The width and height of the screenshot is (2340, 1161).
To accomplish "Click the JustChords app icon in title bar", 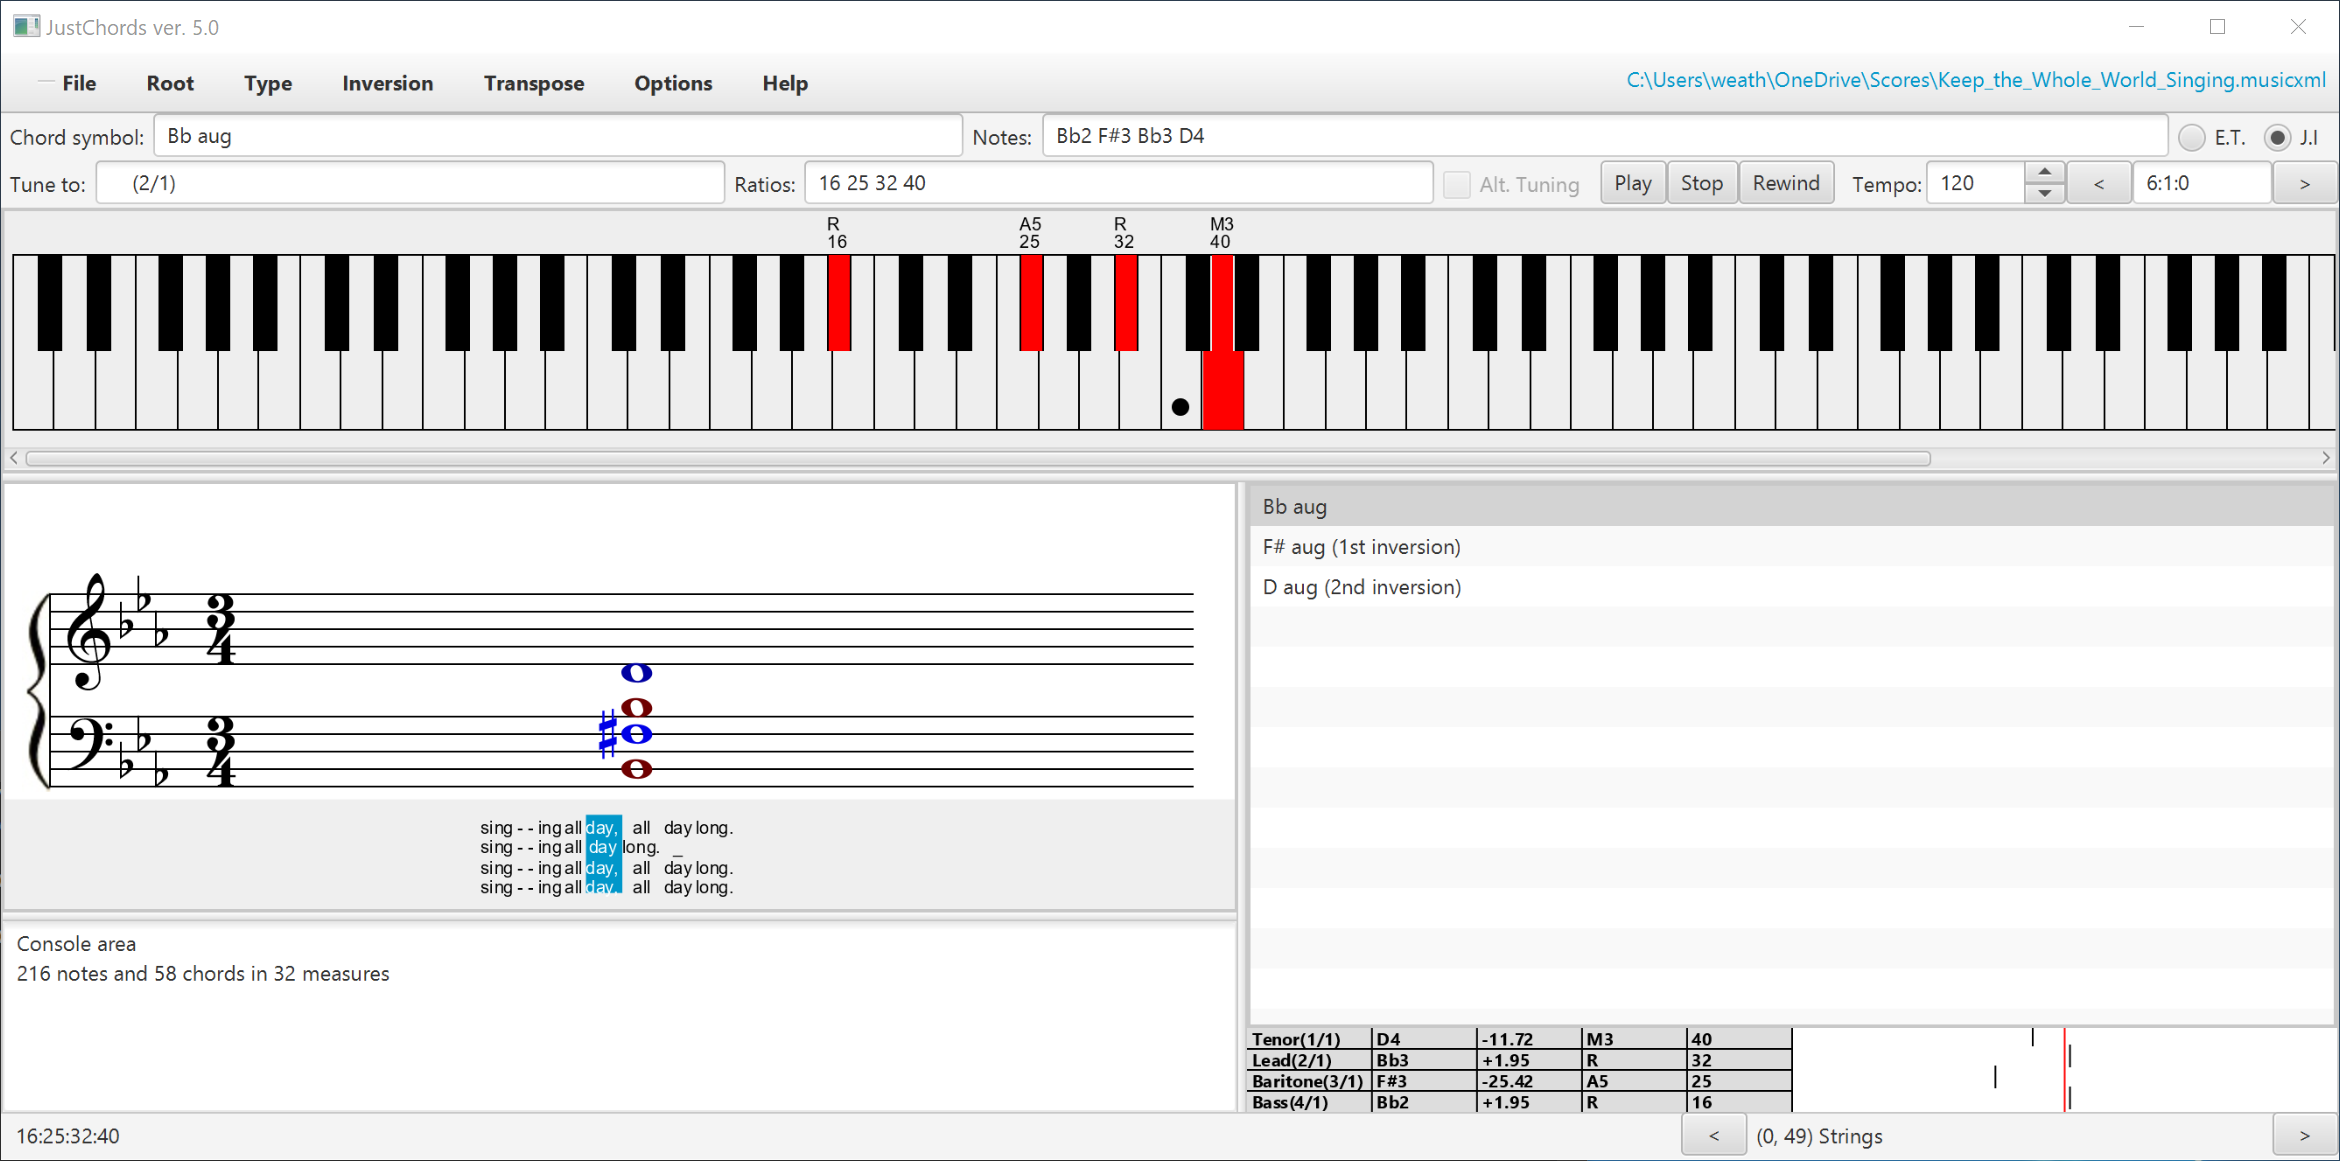I will [26, 27].
